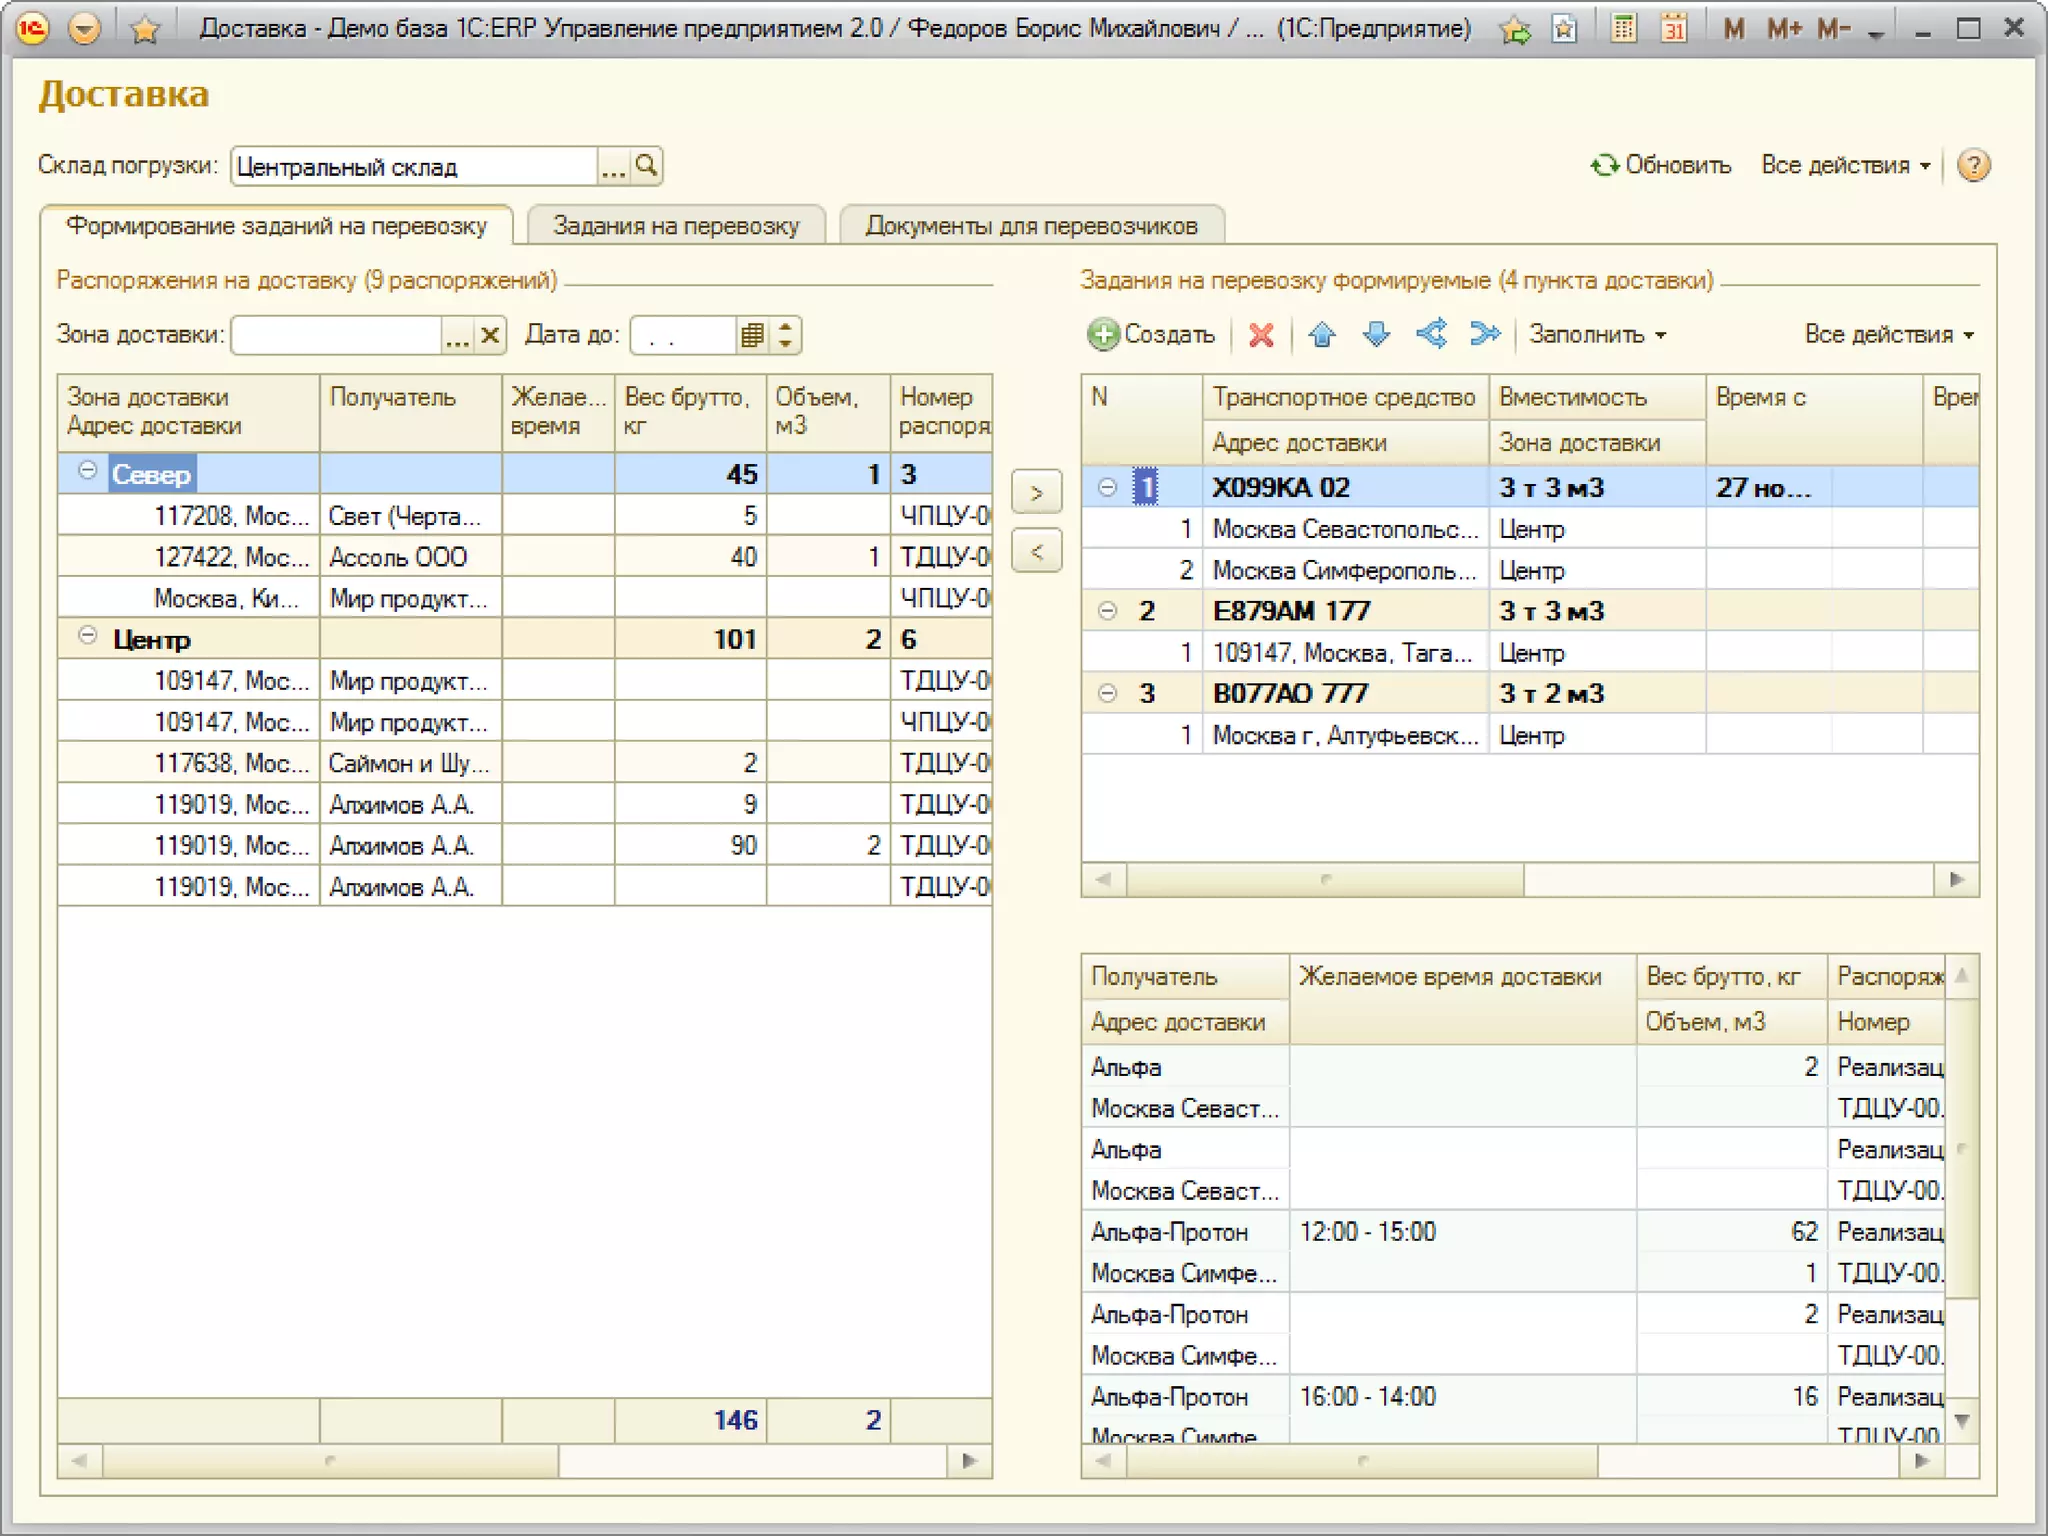Move selected orders right with > button
This screenshot has width=2048, height=1536.
tap(1036, 493)
